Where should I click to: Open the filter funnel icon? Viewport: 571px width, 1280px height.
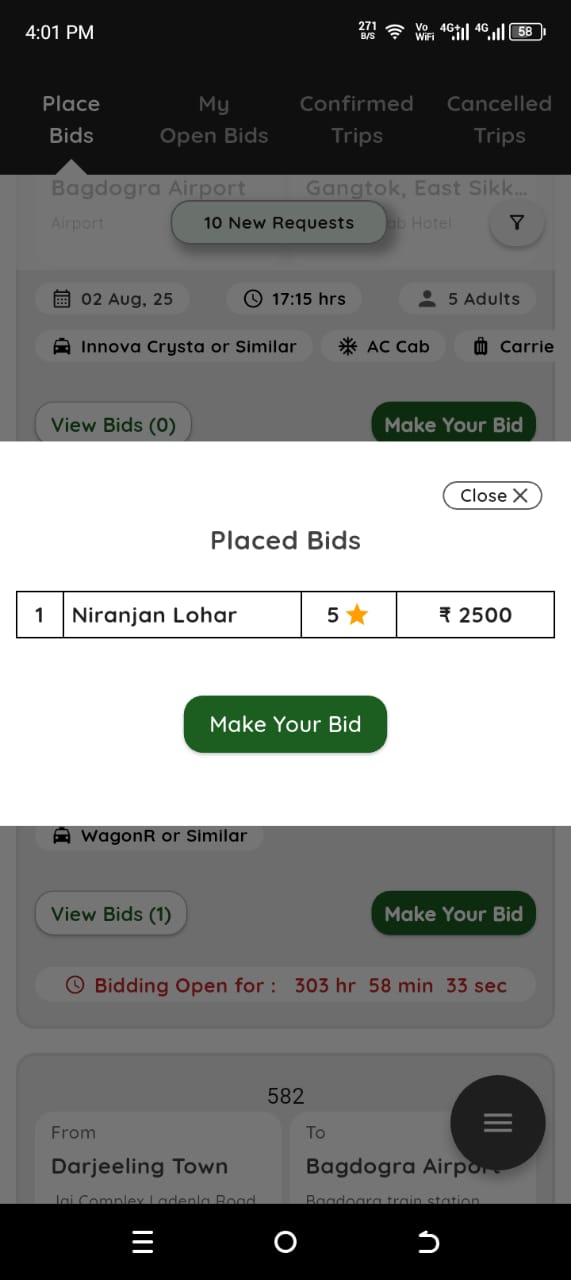click(x=516, y=223)
